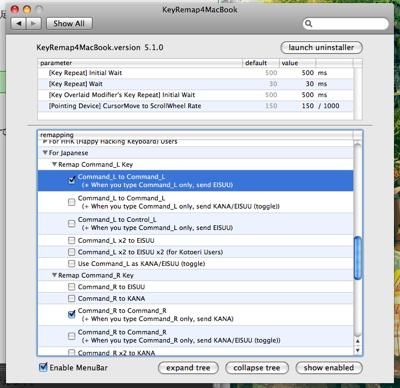Click the collapse tree button
This screenshot has height=388, width=400.
click(257, 368)
